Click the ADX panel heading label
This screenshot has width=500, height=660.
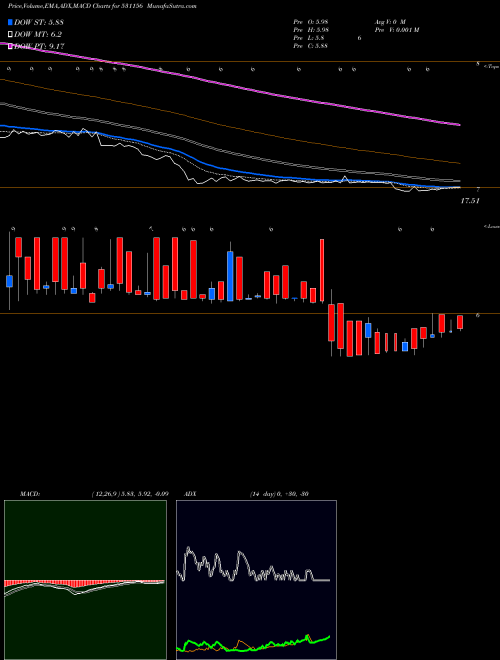point(190,494)
